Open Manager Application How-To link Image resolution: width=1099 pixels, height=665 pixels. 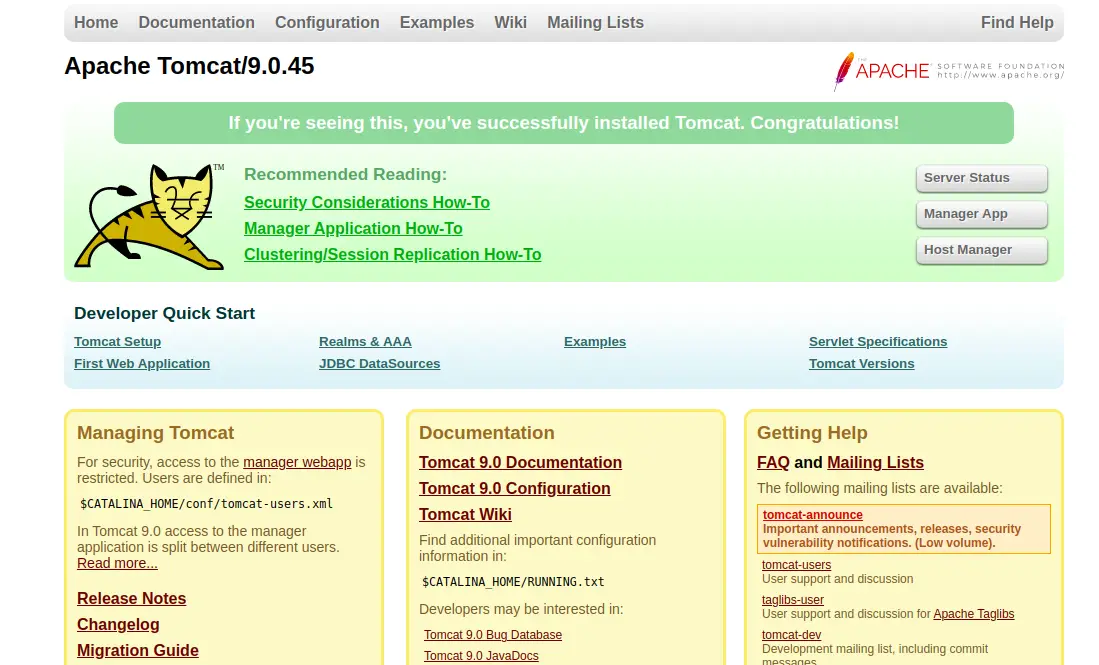point(353,228)
